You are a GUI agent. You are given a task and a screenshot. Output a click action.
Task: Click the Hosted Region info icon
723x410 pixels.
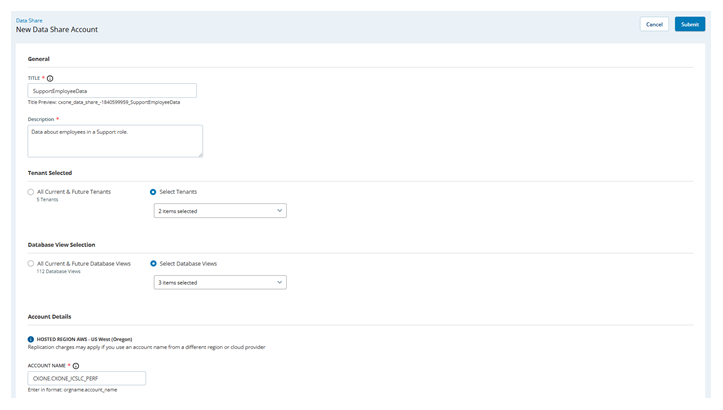point(31,339)
